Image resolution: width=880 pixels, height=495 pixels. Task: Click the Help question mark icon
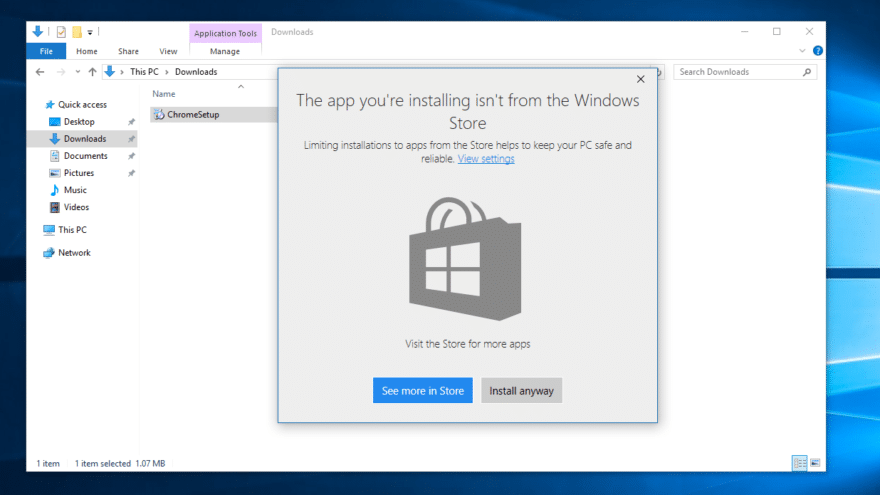818,51
